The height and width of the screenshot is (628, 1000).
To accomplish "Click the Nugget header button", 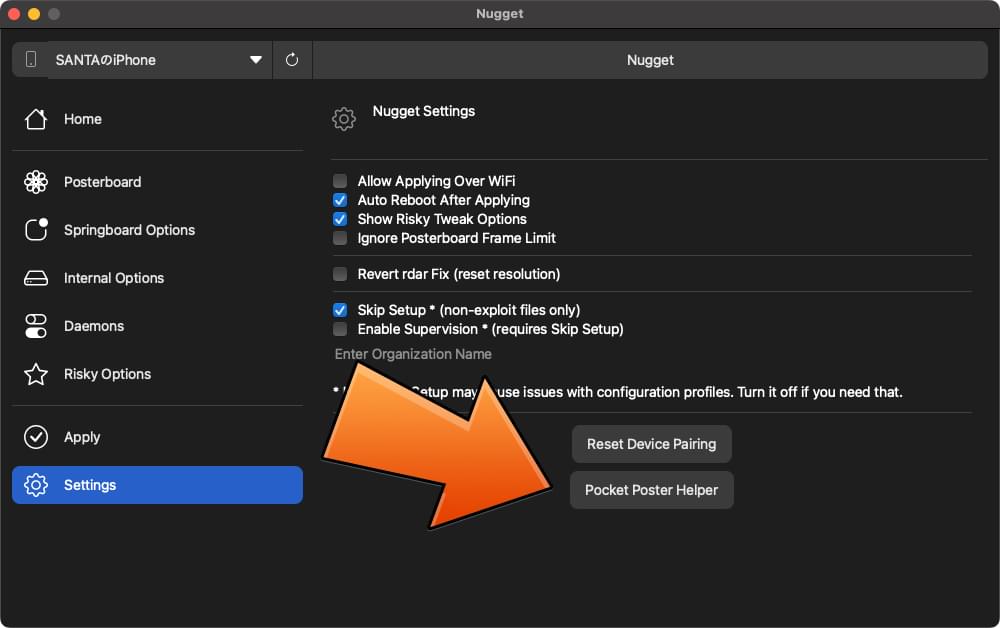I will pyautogui.click(x=650, y=60).
